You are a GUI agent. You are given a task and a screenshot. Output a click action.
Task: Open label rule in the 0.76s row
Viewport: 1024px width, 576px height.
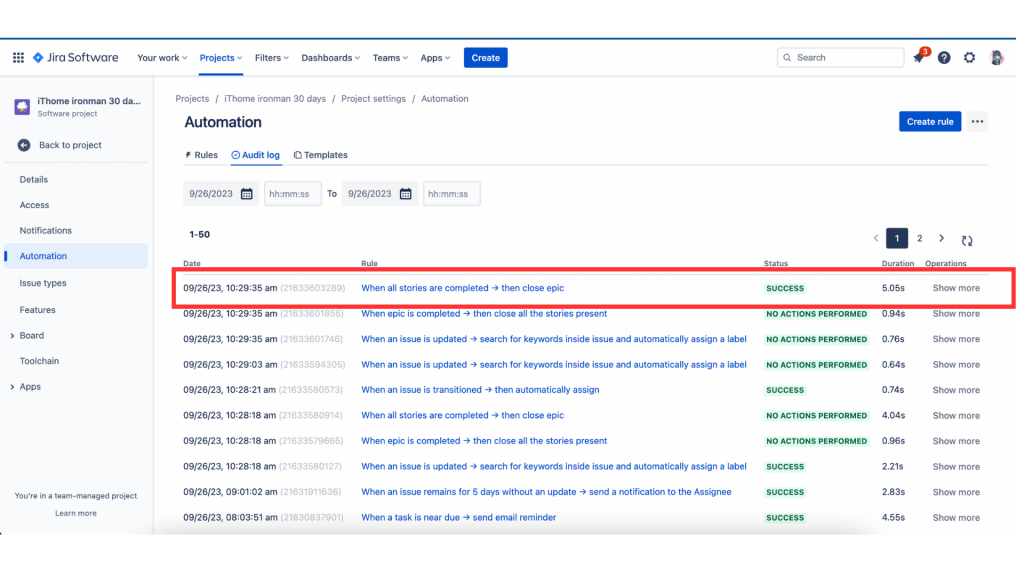pyautogui.click(x=554, y=339)
